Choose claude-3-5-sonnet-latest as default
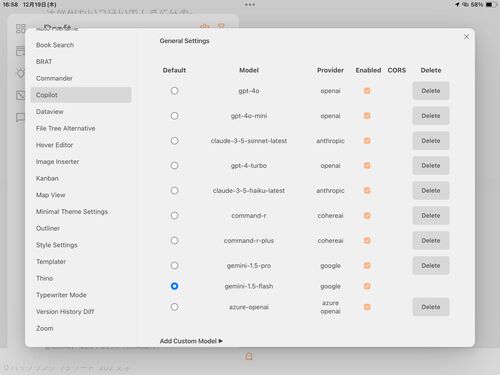500x375 pixels. click(174, 141)
